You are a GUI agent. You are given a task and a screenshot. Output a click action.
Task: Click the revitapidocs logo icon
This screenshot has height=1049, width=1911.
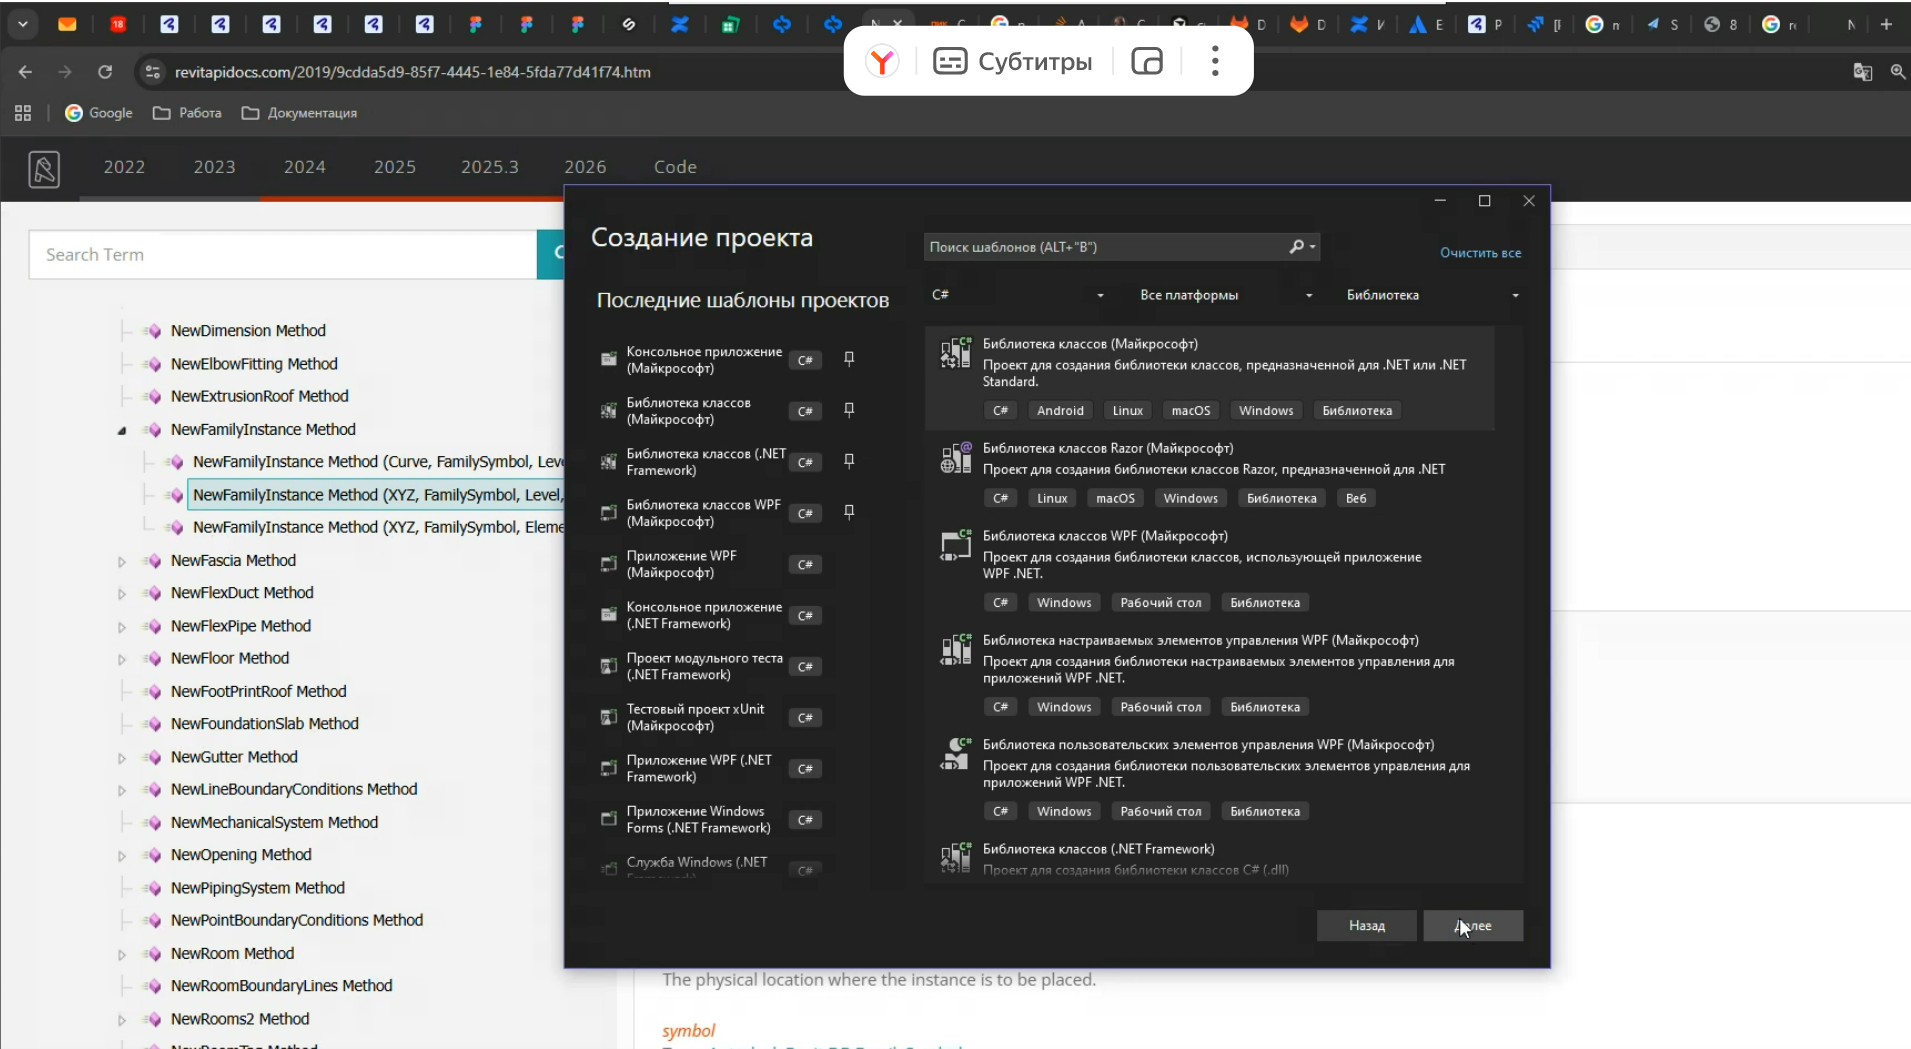(44, 169)
